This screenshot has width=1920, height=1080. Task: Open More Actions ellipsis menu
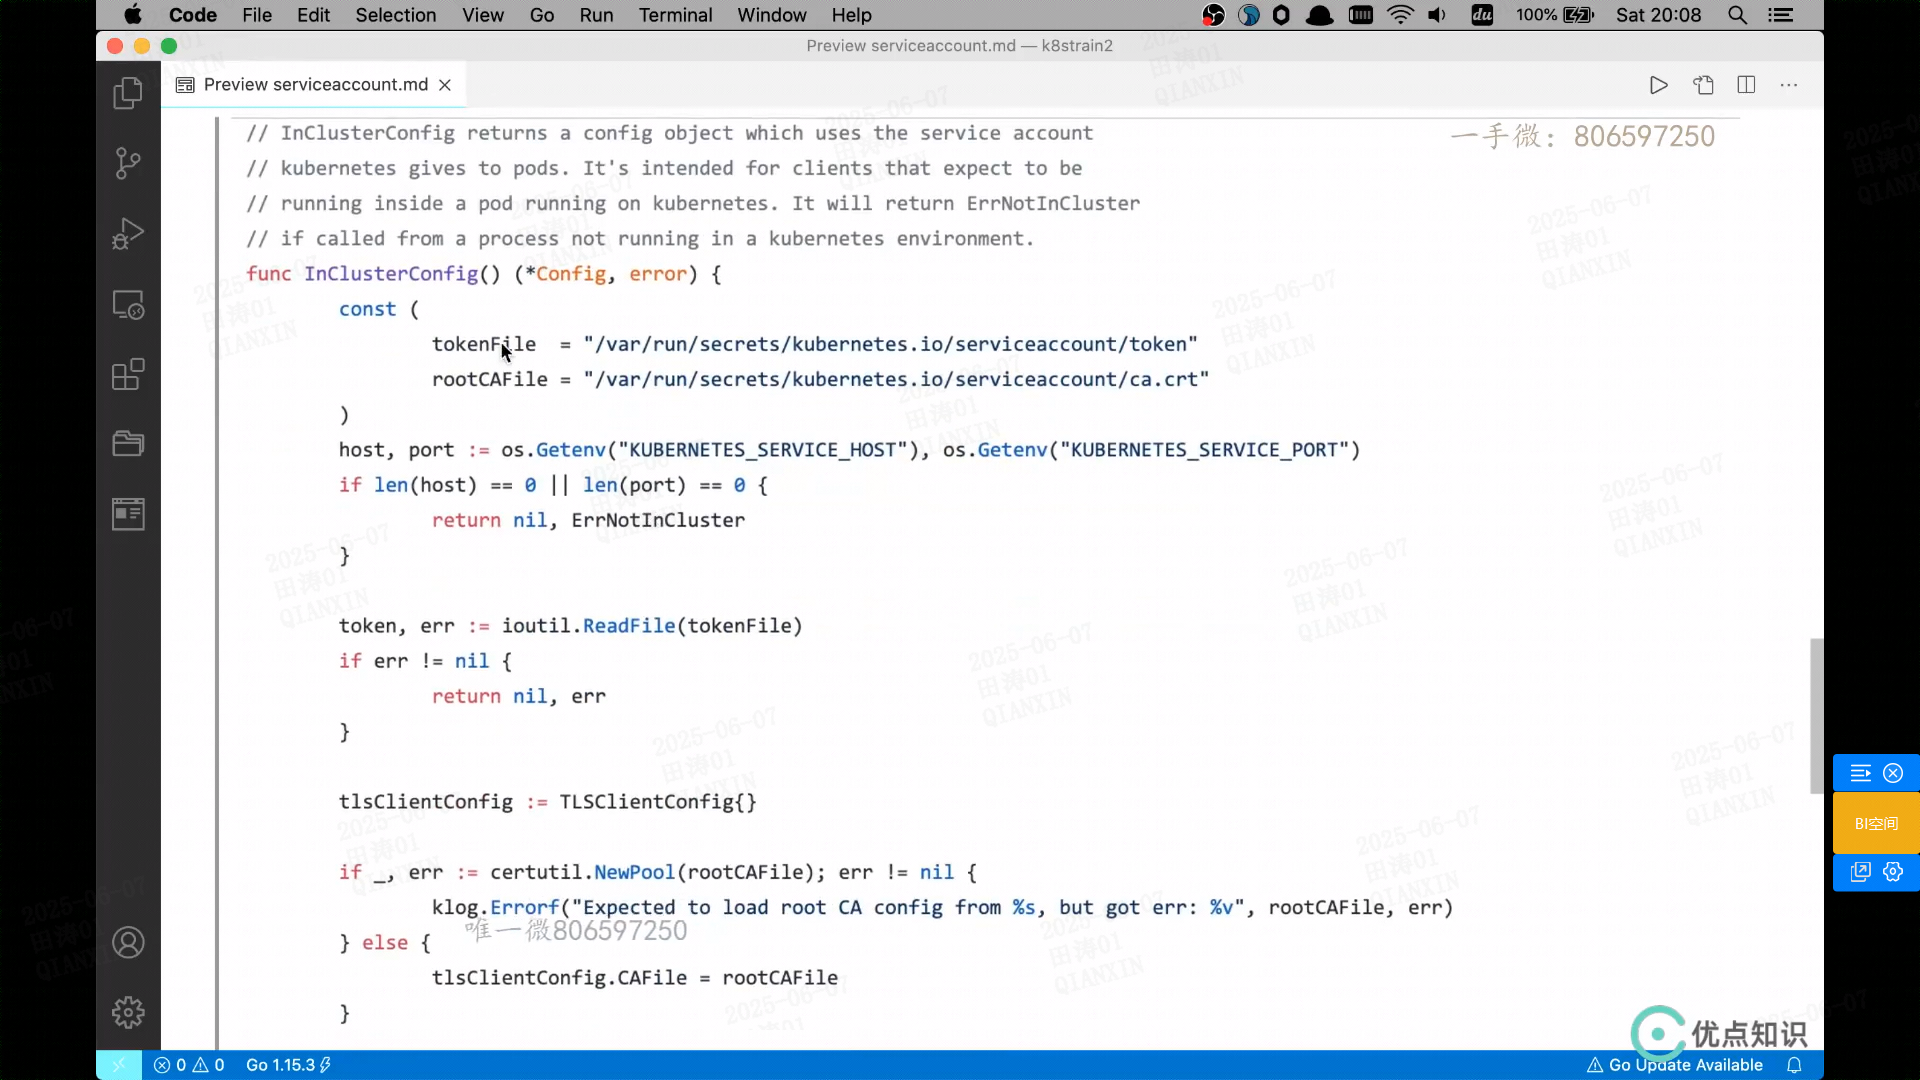(x=1789, y=85)
